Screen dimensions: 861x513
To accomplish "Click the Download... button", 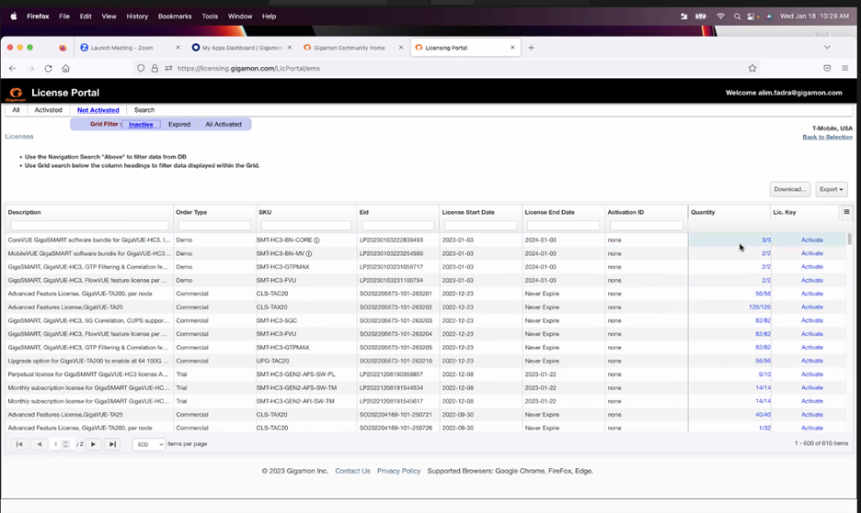I will (789, 189).
